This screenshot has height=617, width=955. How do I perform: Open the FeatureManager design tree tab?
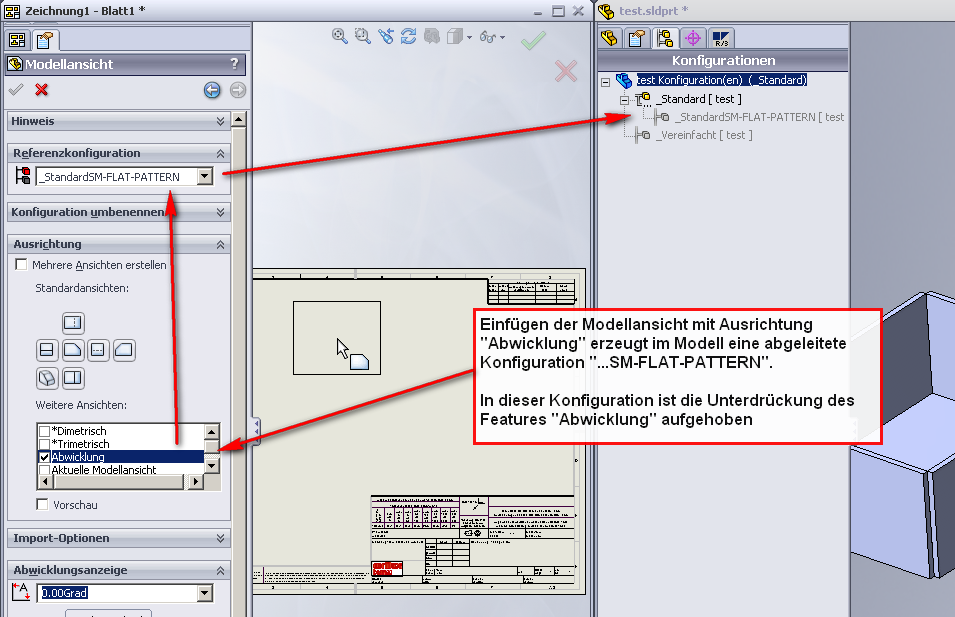click(17, 40)
